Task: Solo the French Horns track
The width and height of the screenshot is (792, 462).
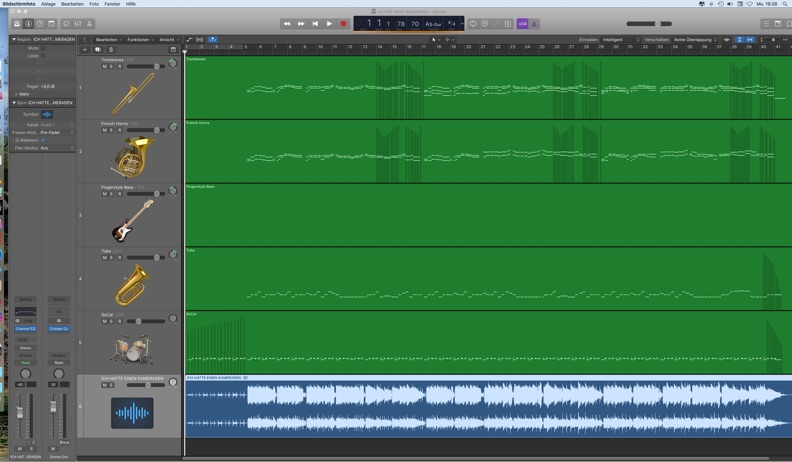Action: coord(112,130)
